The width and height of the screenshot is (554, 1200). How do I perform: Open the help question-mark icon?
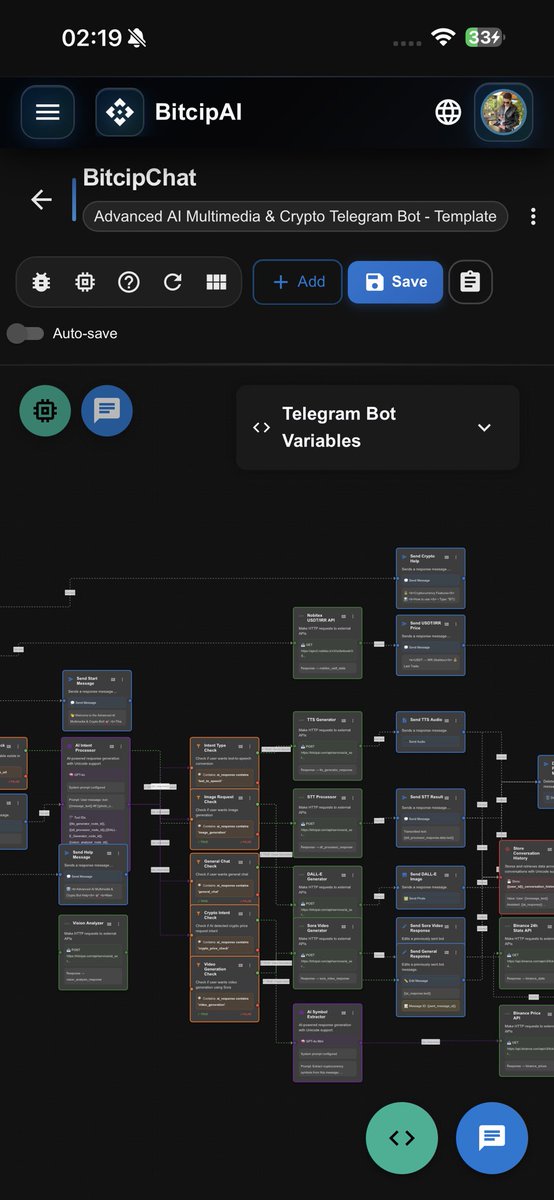point(128,282)
